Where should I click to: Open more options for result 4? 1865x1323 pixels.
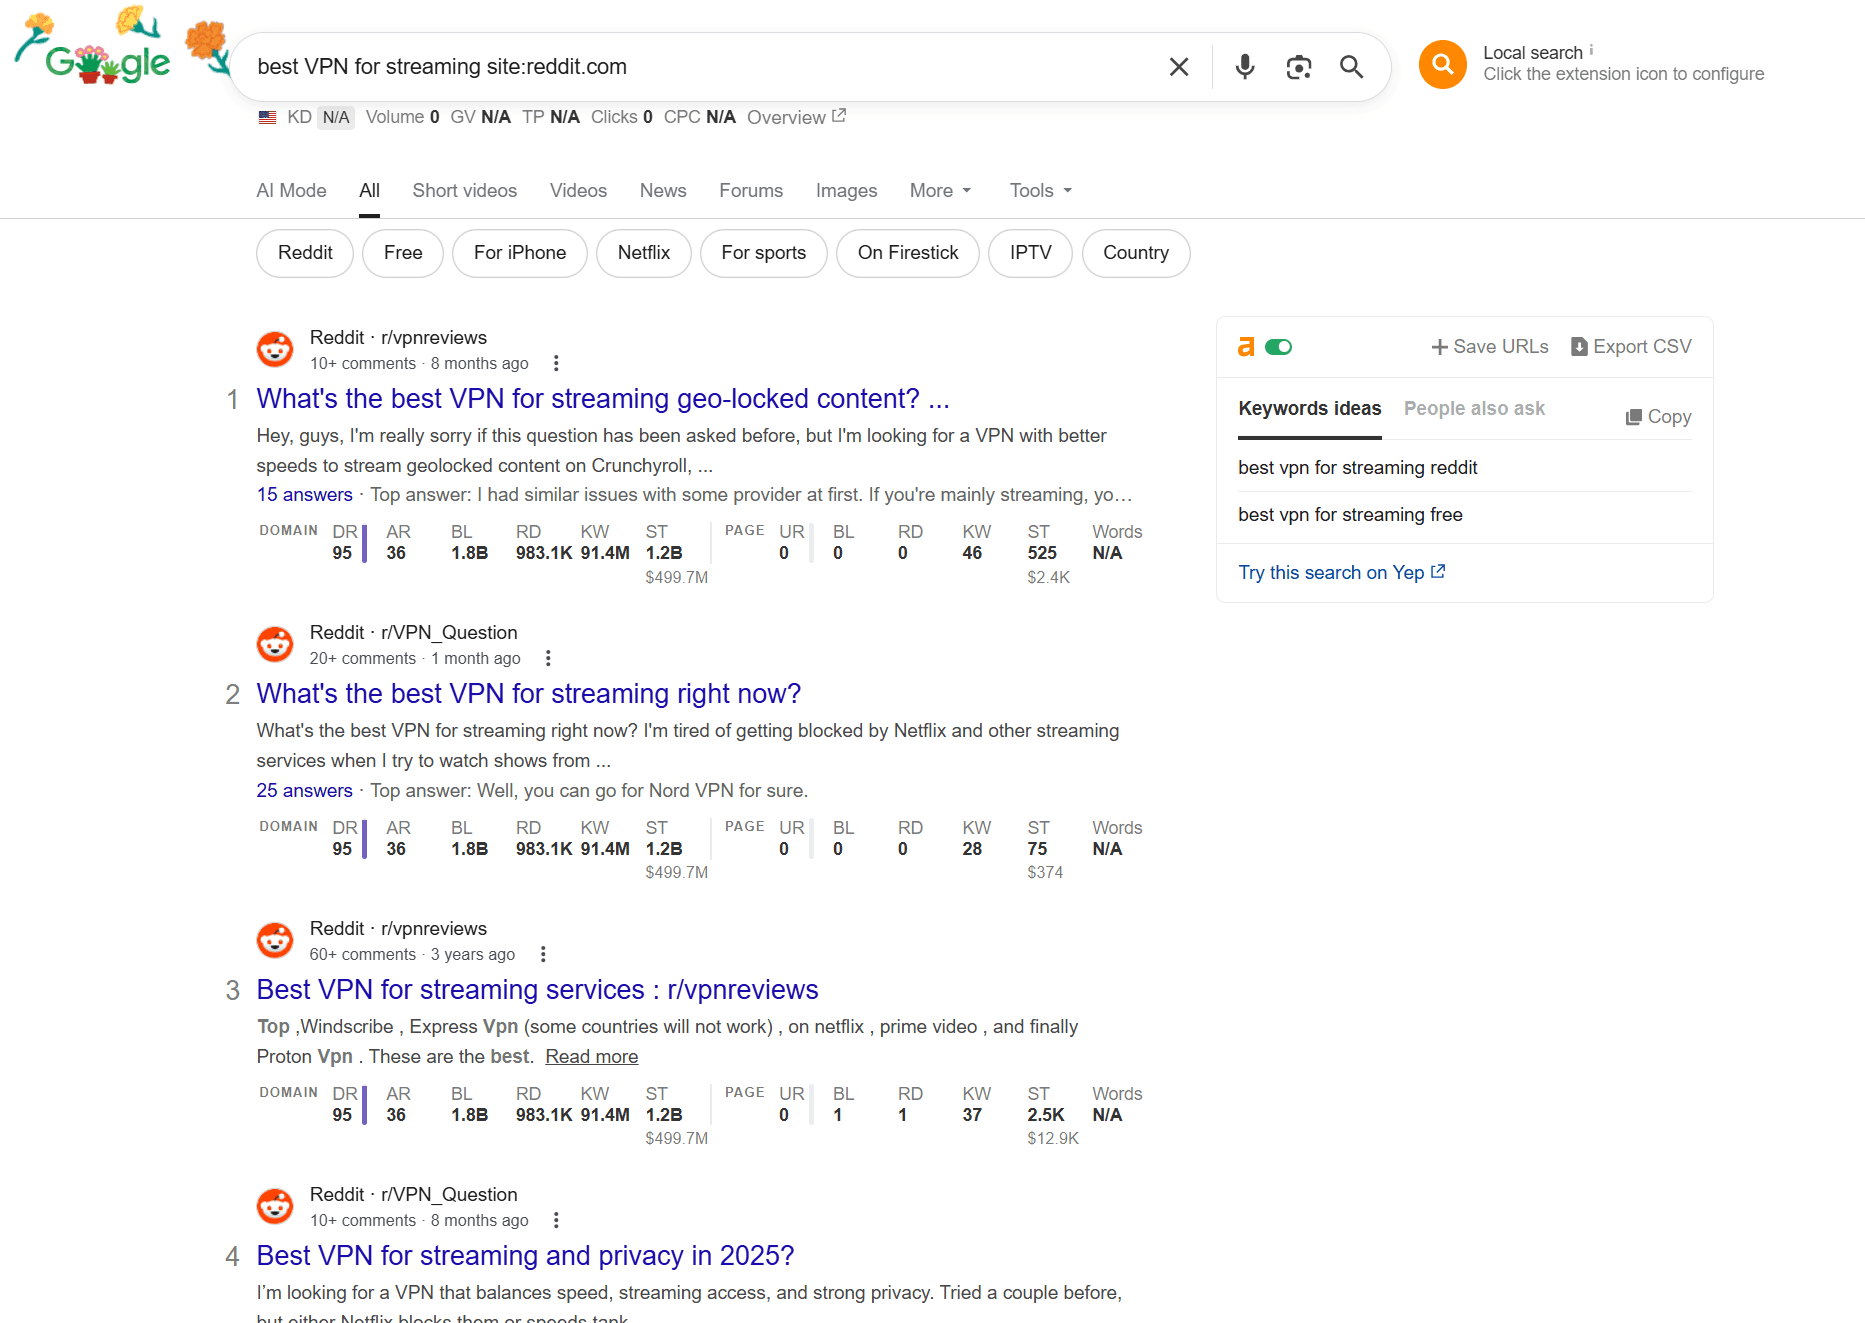click(556, 1220)
